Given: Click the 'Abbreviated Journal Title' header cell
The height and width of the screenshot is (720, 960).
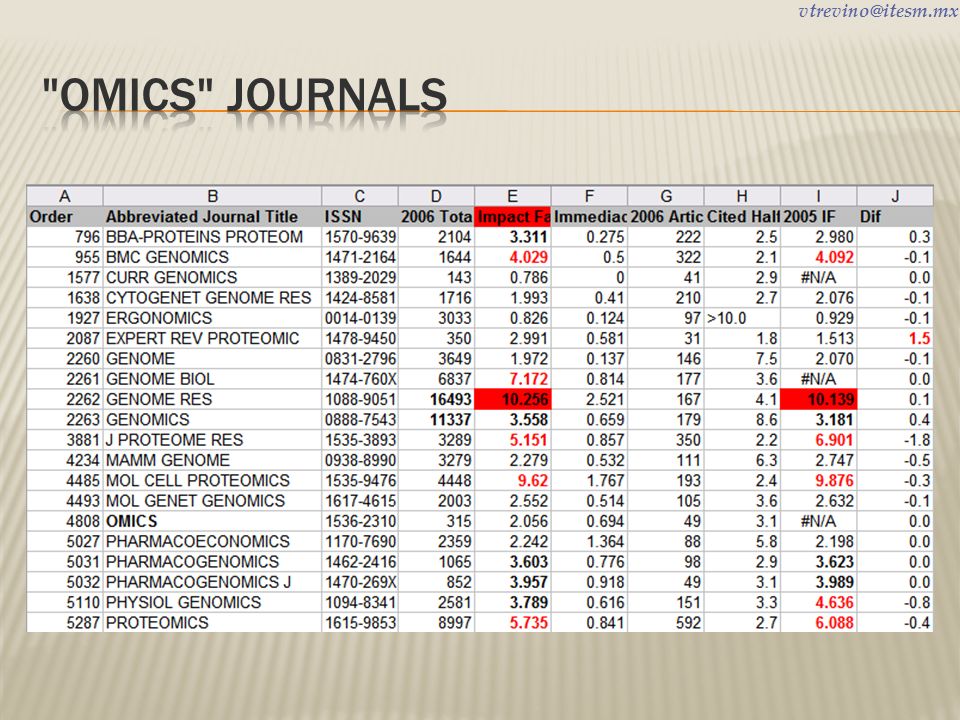Looking at the screenshot, I should pos(212,217).
